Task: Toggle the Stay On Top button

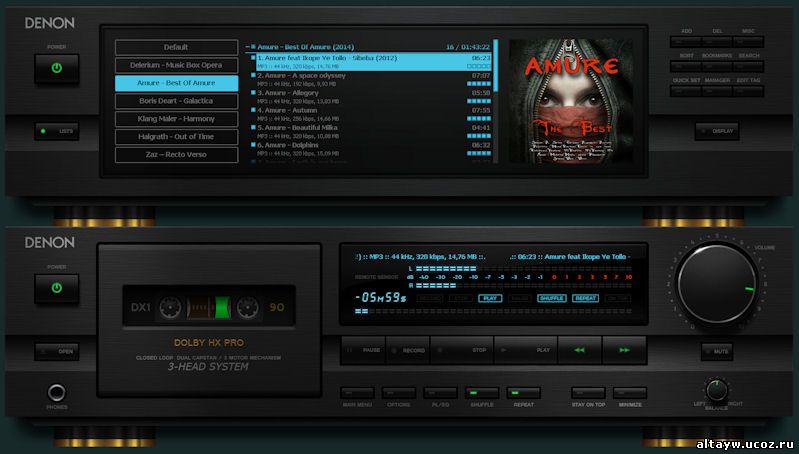Action: (x=588, y=393)
